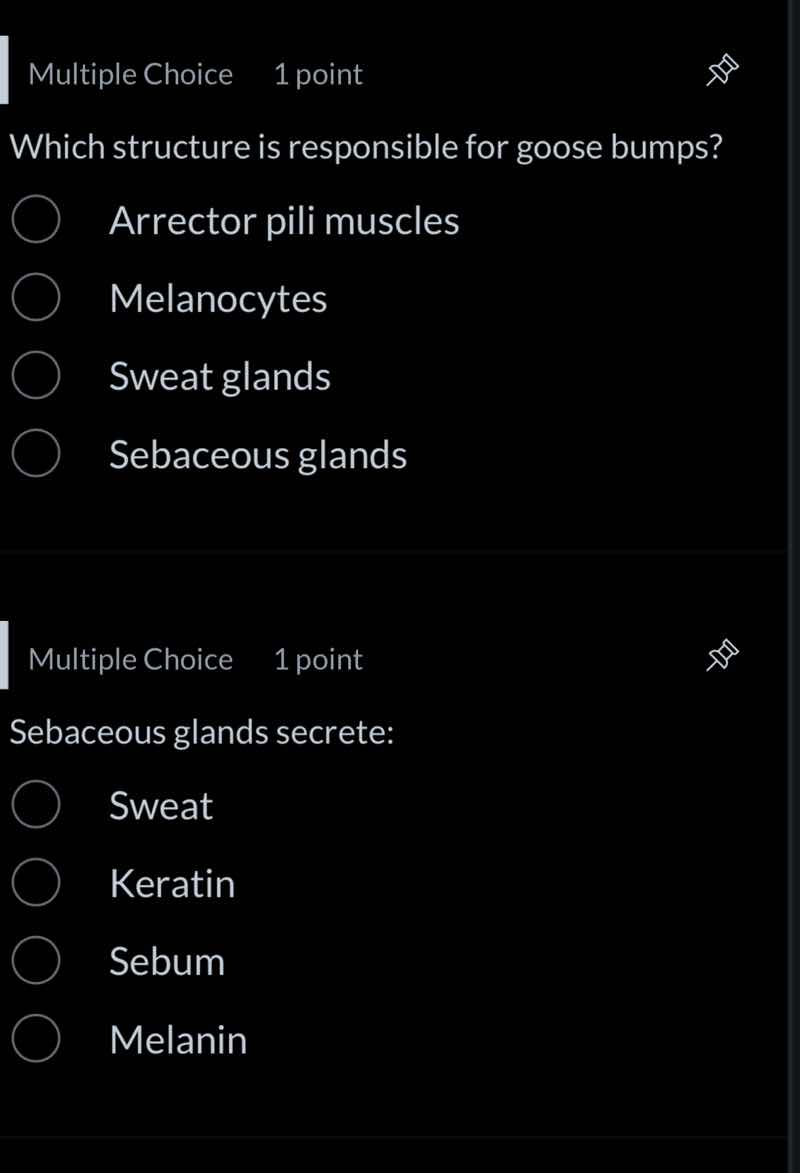Click the Melanocytes answer label
800x1173 pixels.
click(x=218, y=299)
